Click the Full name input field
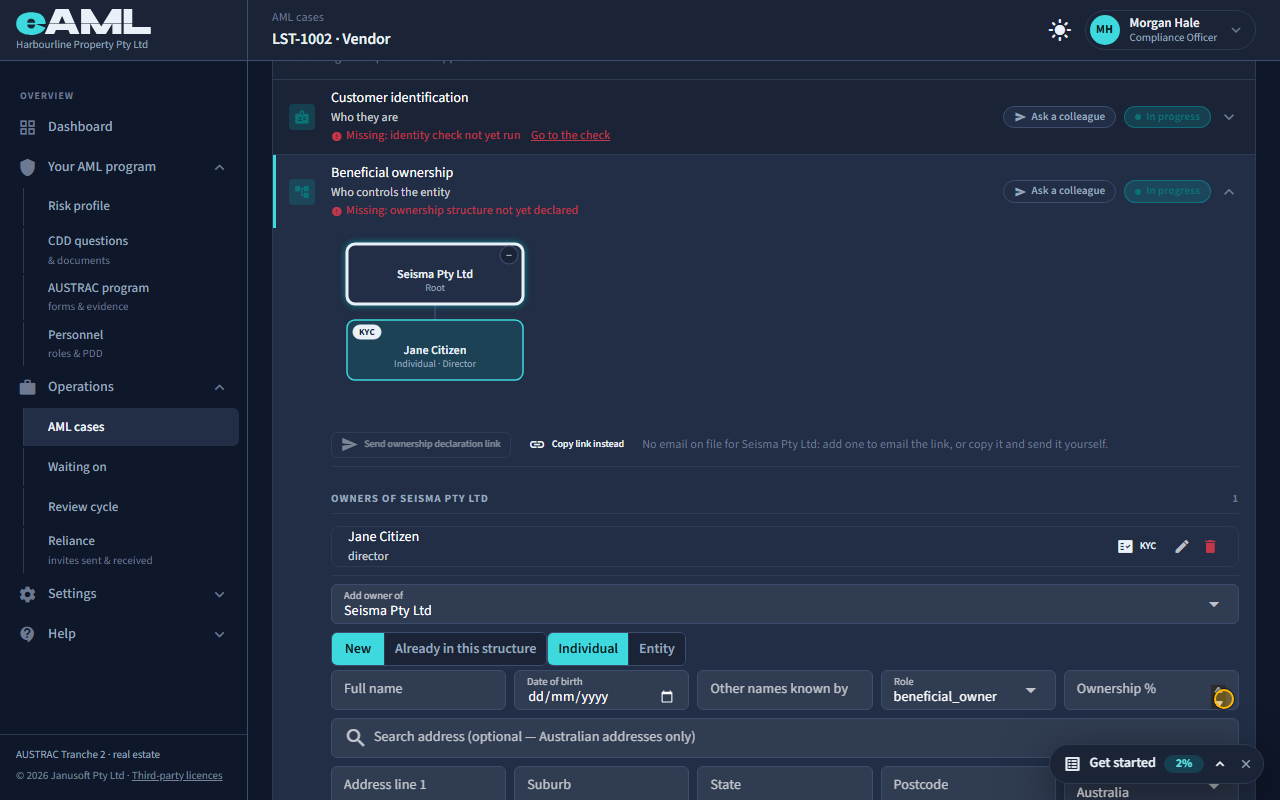The image size is (1280, 800). tap(418, 690)
